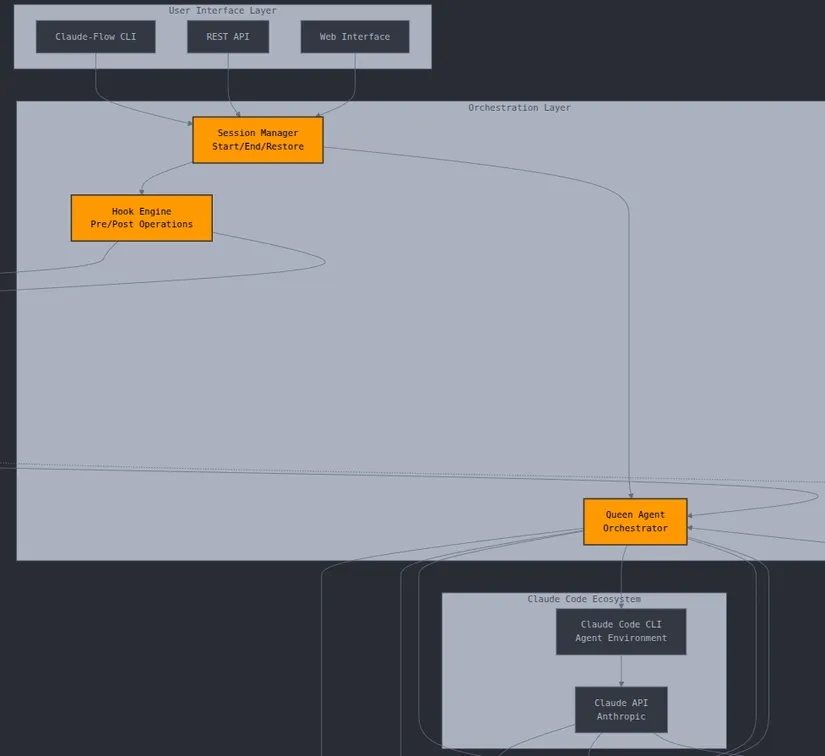This screenshot has width=825, height=756.
Task: Click the Hook Engine Pre/Post Operations box
Action: pos(141,218)
